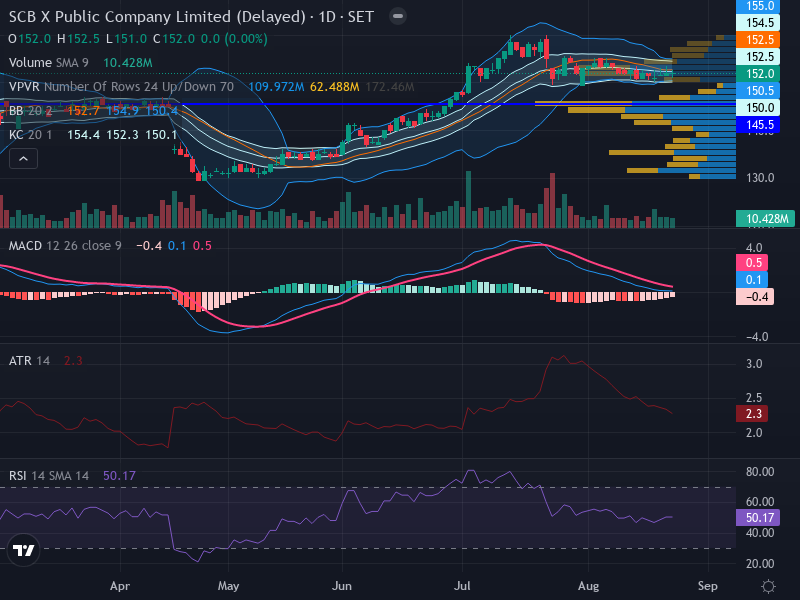Select the Volume SMA 9 indicator legend

click(x=48, y=63)
